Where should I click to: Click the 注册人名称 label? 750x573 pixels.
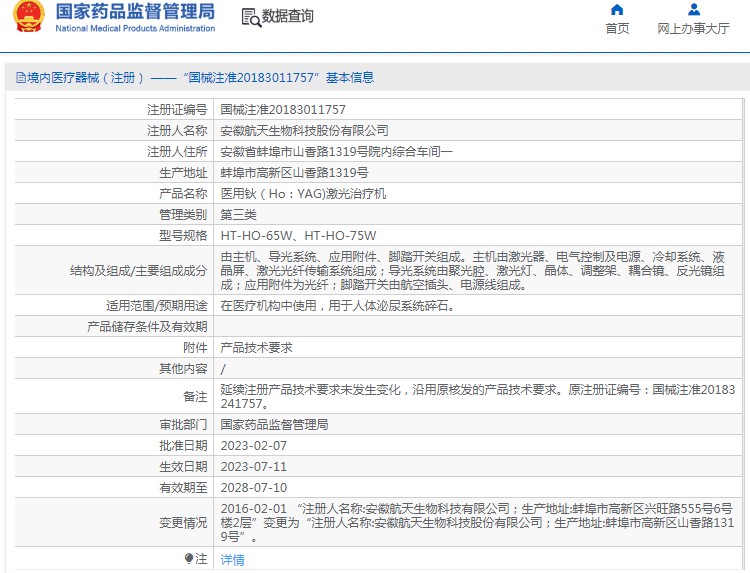[x=177, y=131]
